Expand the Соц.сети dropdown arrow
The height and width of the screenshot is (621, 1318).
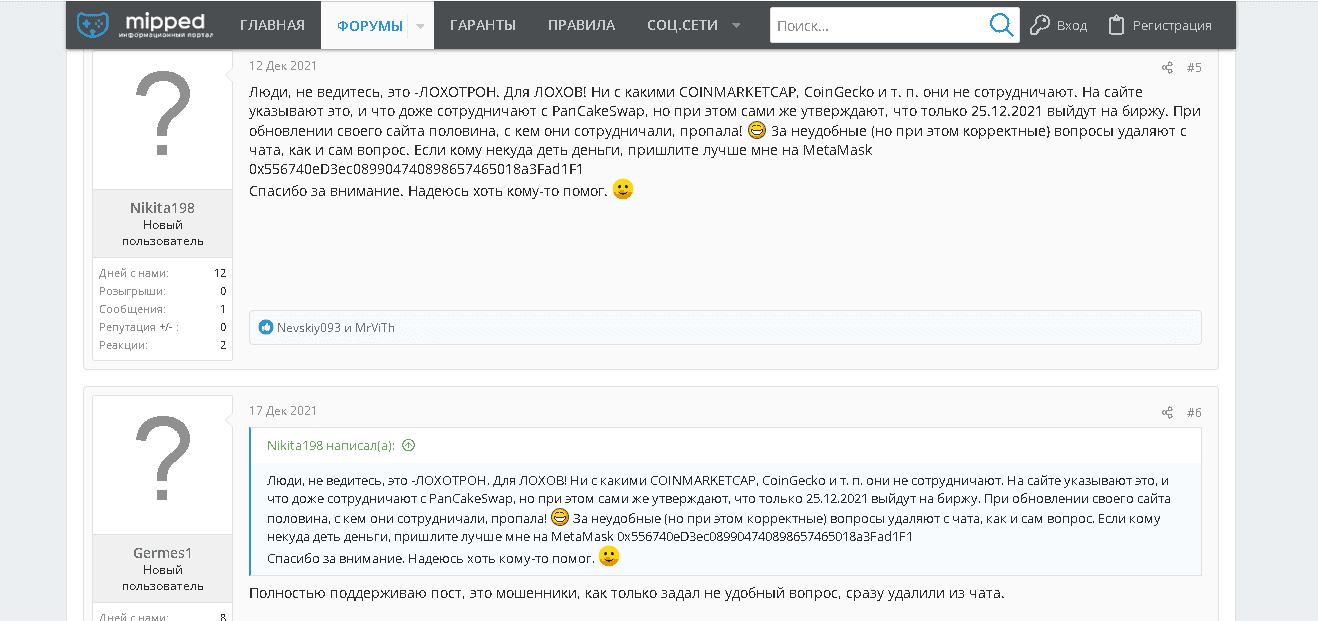736,26
